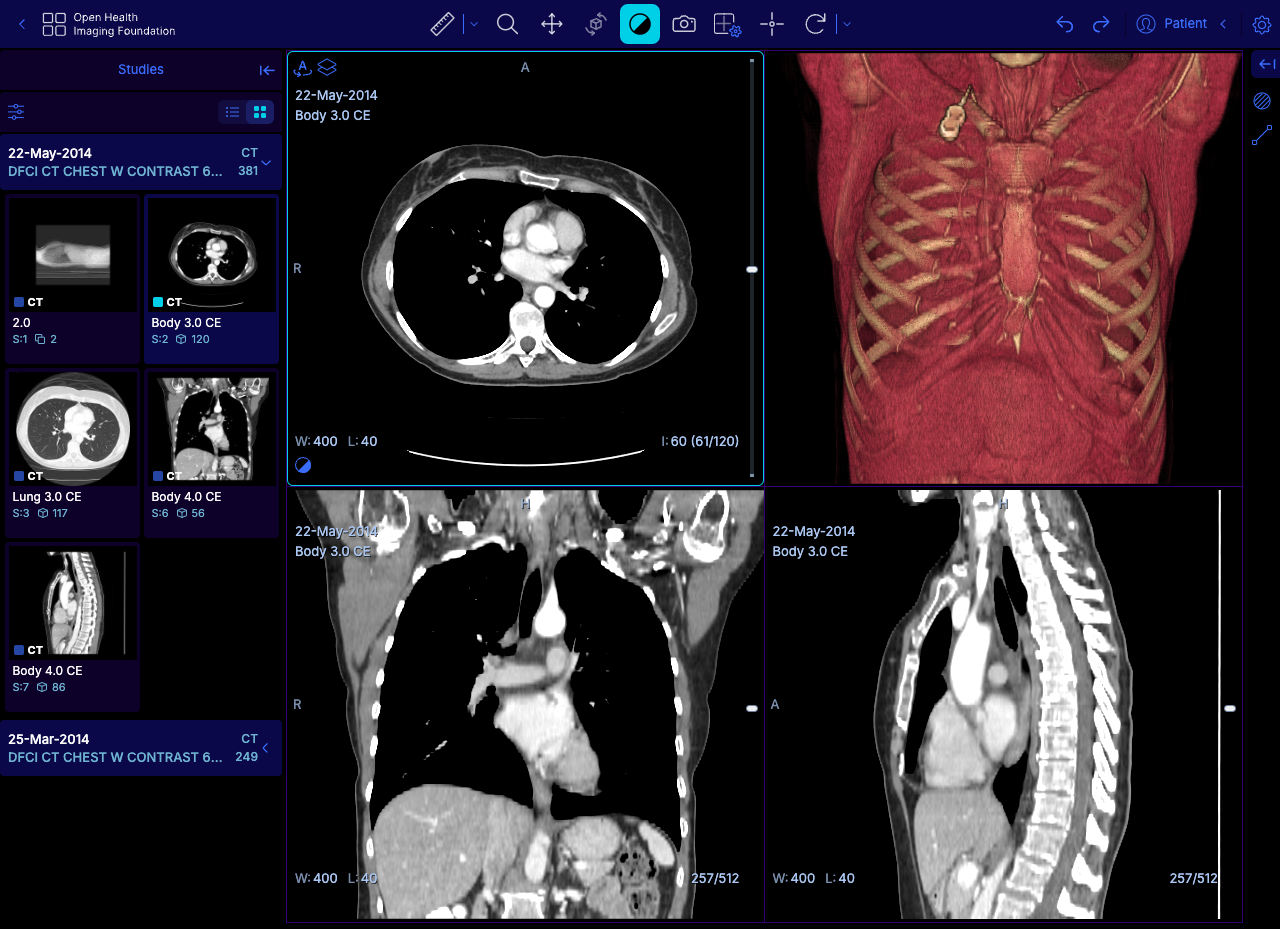Click the 22-May-2014 study date text

pos(50,153)
